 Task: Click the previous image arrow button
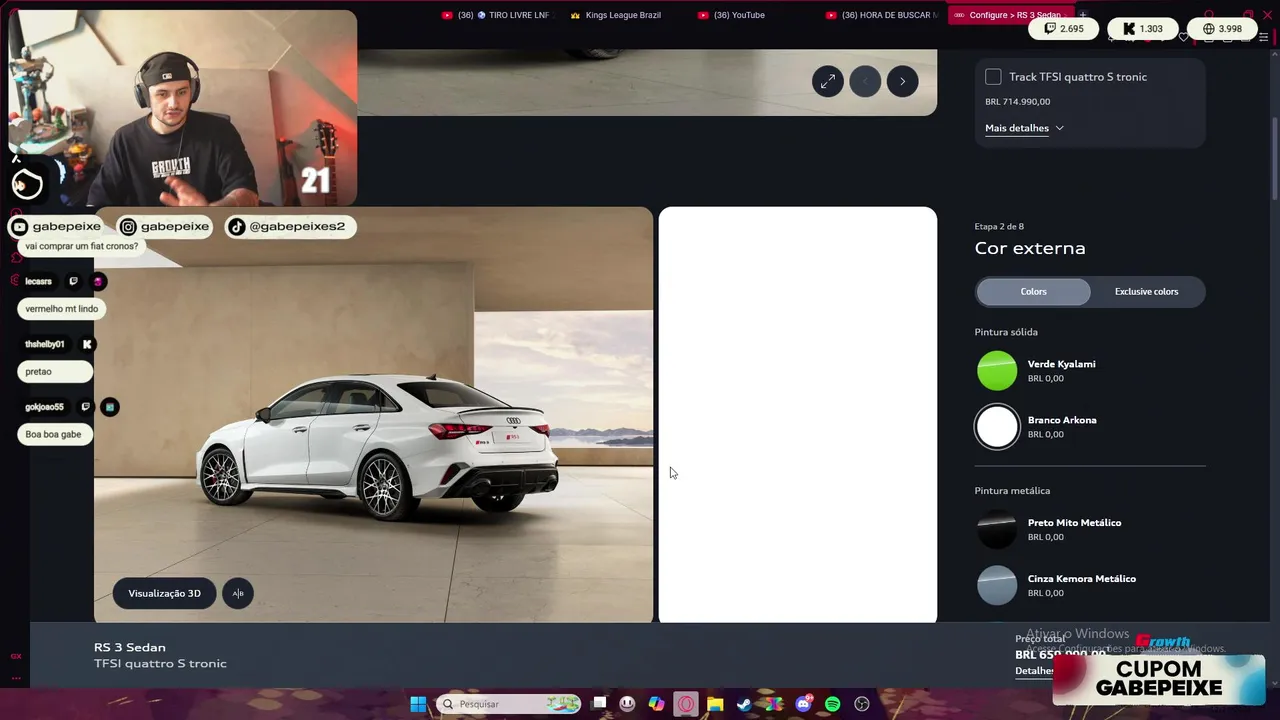point(865,82)
